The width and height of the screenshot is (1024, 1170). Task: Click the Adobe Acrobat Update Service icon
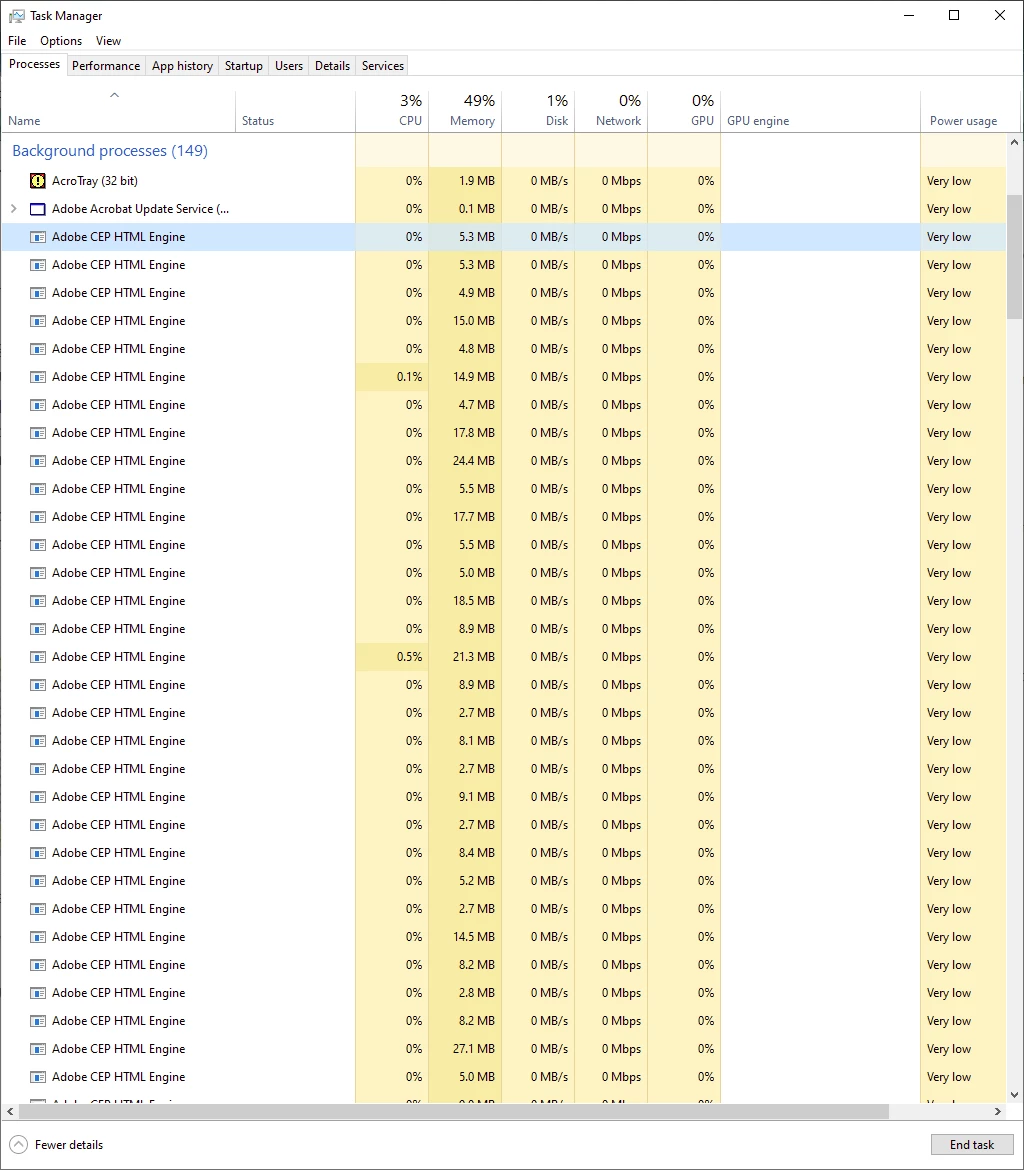click(x=37, y=209)
